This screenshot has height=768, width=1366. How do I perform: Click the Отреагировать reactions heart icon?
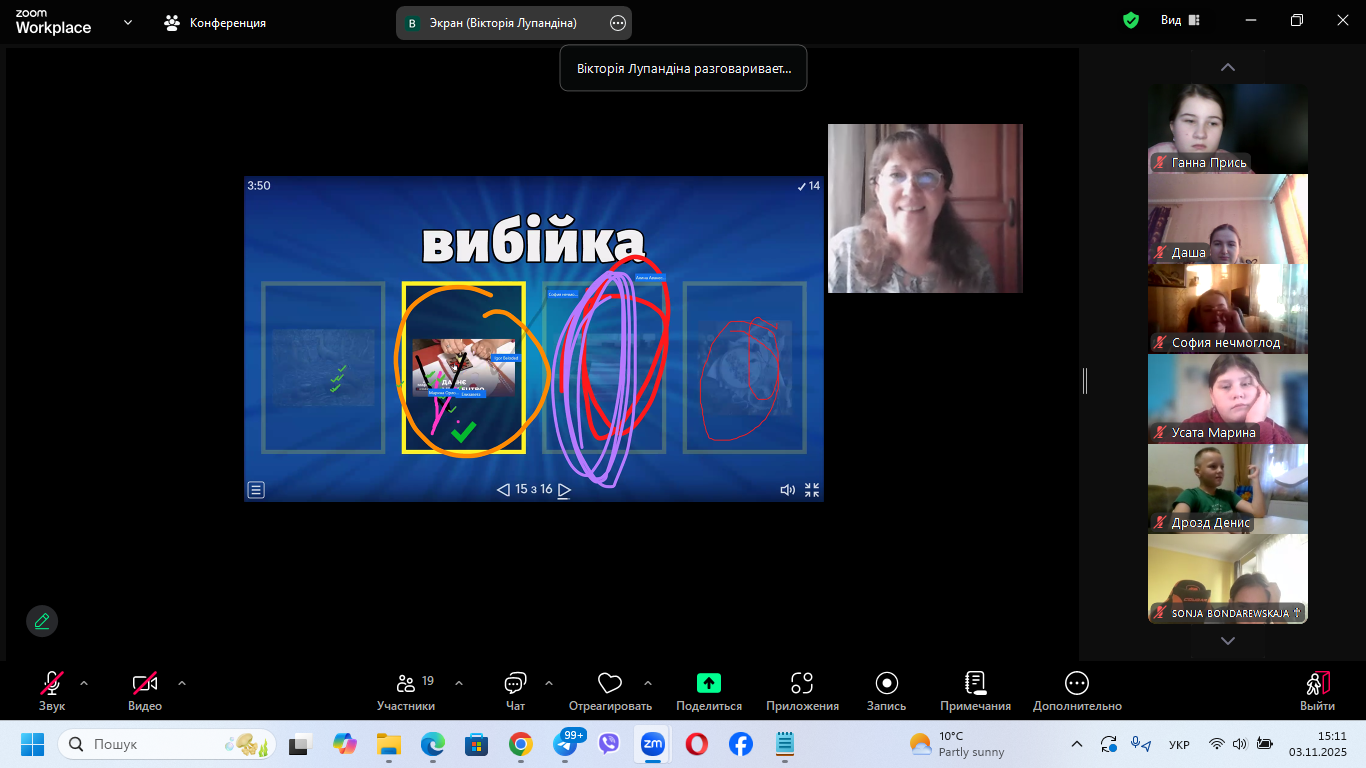coord(610,685)
